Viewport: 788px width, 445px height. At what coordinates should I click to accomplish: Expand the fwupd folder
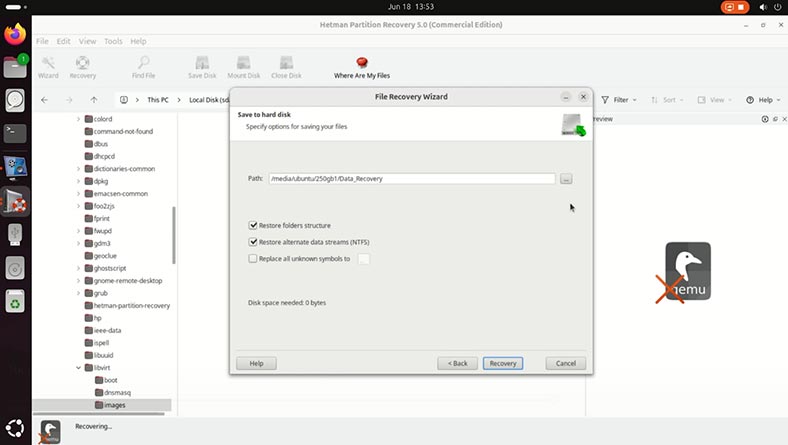(x=78, y=231)
